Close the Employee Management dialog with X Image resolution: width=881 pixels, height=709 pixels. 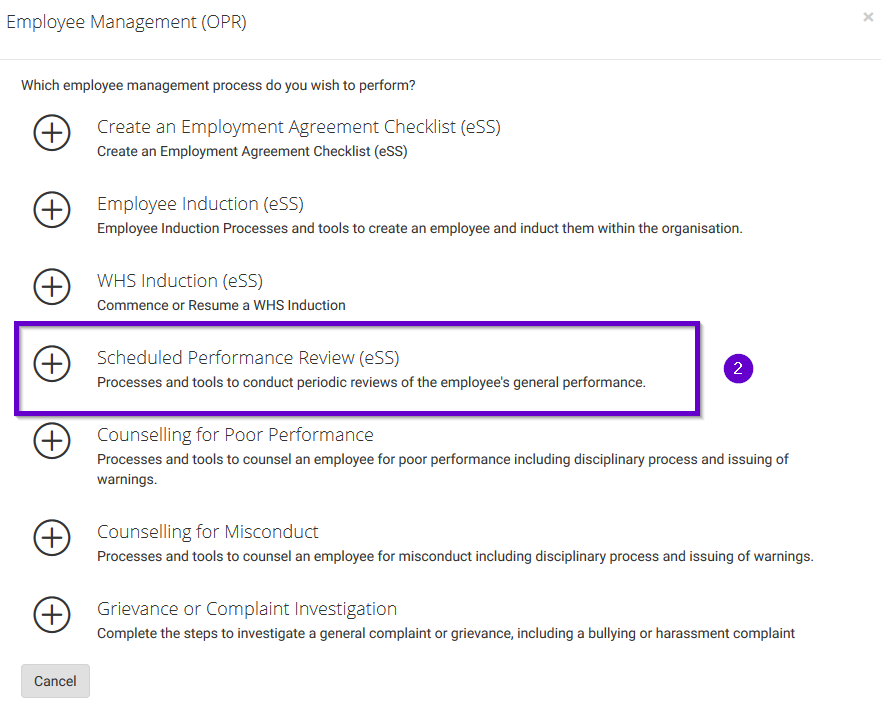(x=868, y=17)
